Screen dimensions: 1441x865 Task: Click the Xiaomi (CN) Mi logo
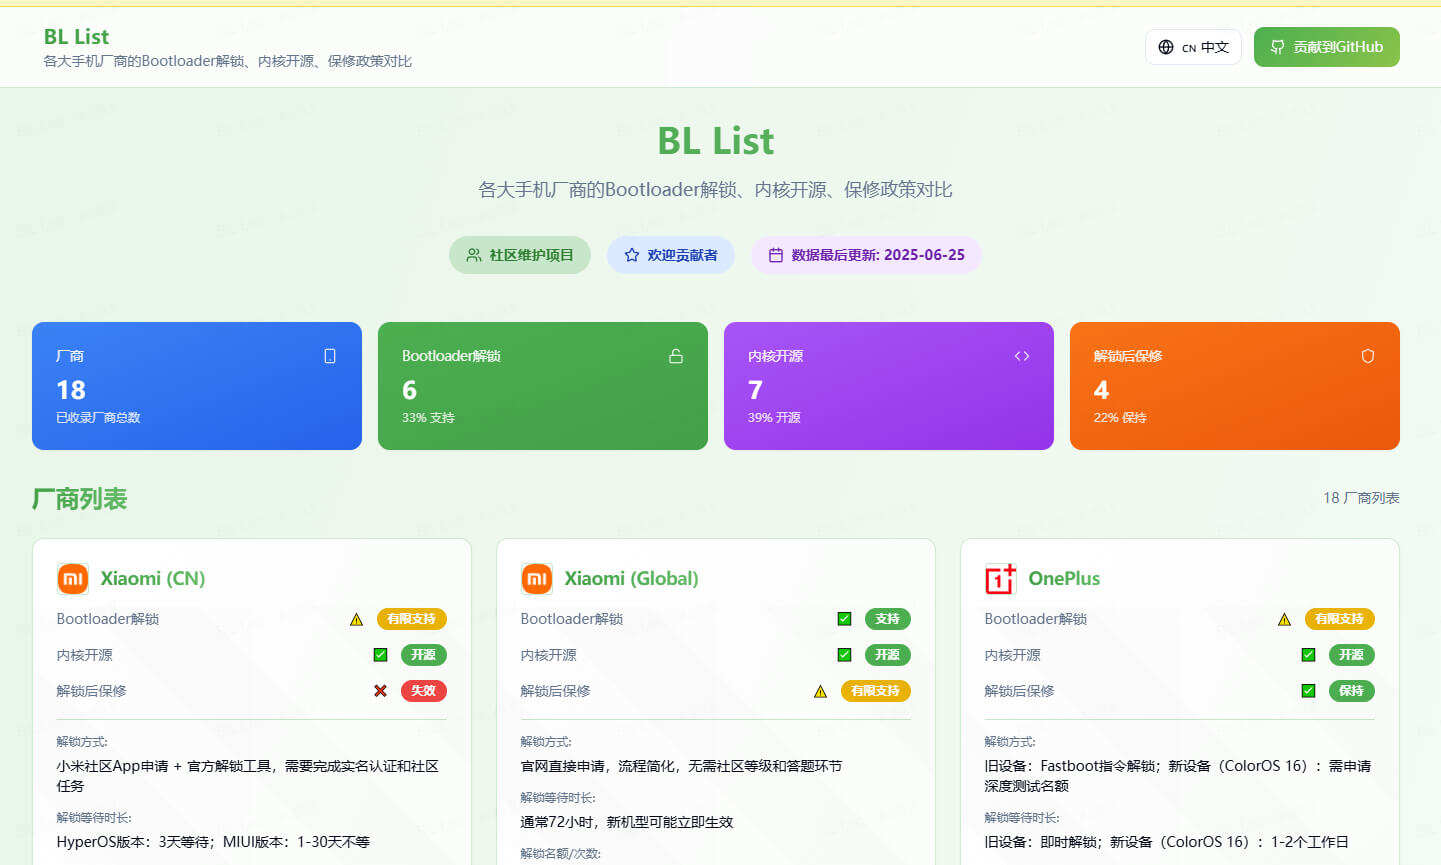point(70,578)
